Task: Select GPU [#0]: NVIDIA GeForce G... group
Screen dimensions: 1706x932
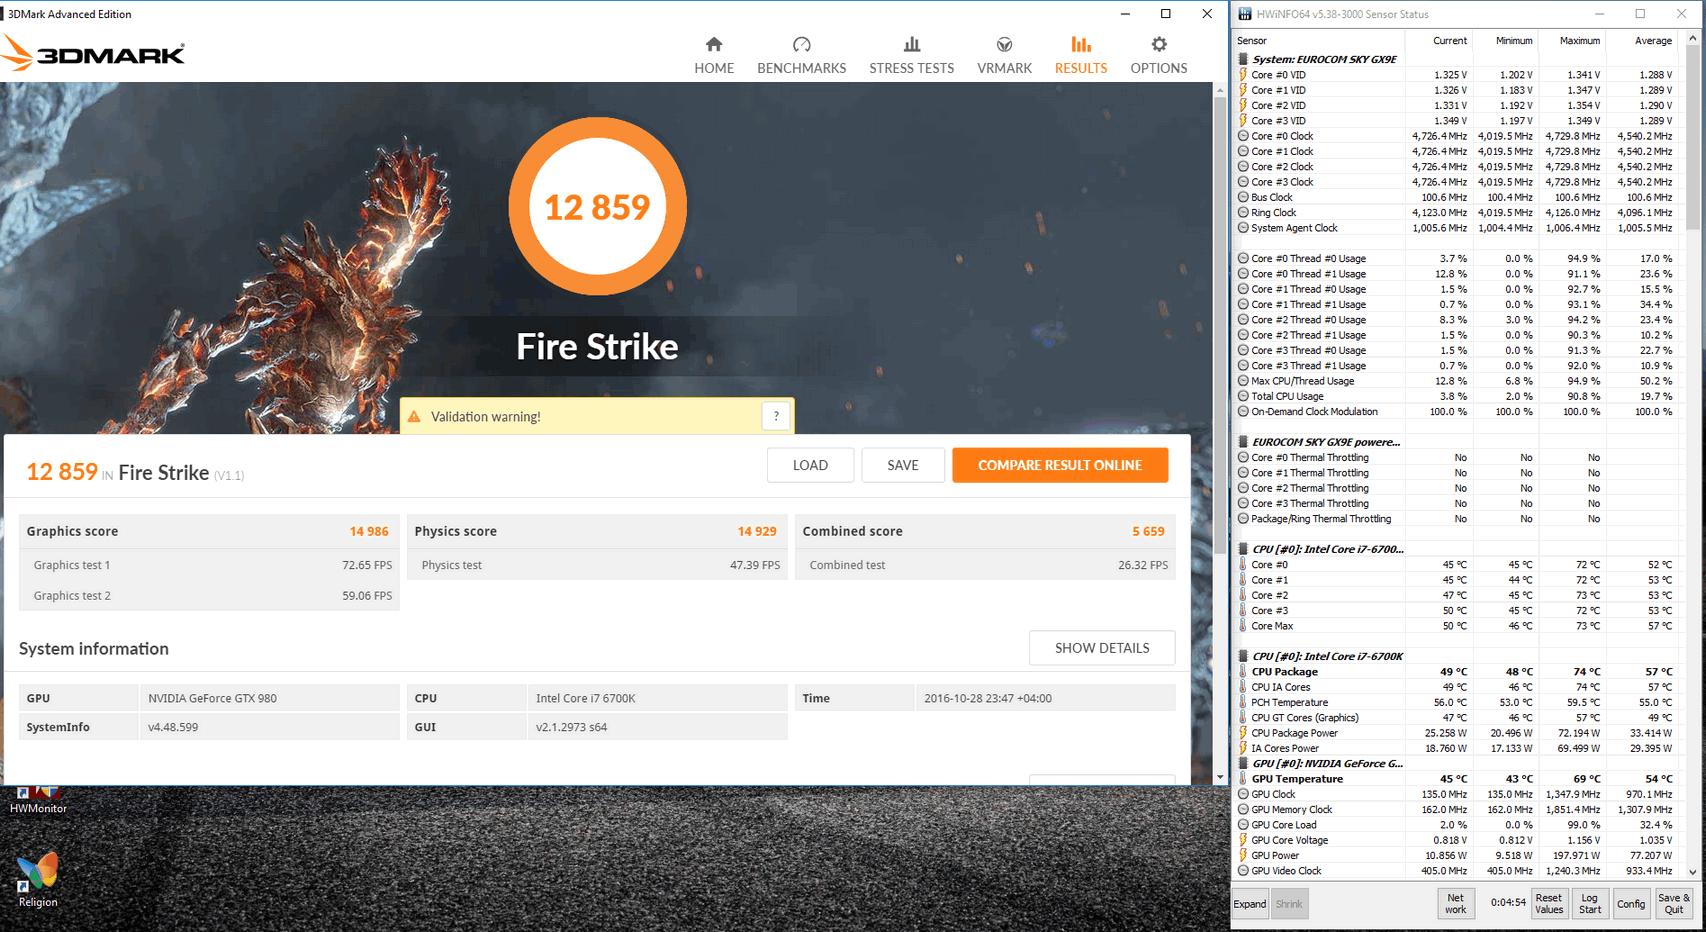Action: click(x=1458, y=763)
